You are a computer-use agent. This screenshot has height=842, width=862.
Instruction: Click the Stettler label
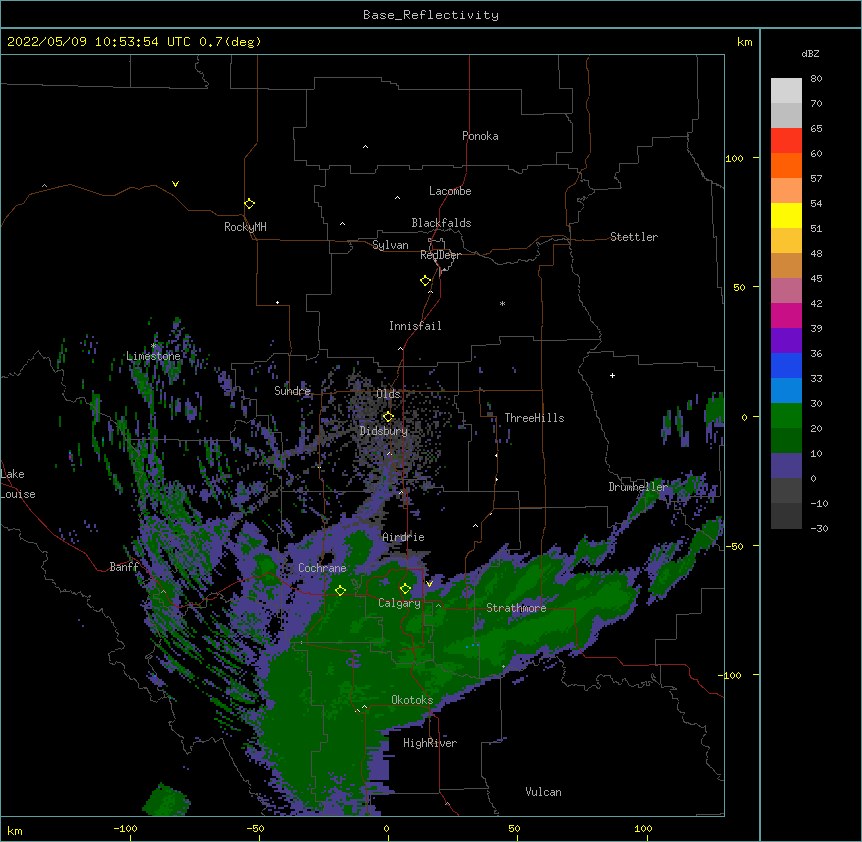coord(633,237)
